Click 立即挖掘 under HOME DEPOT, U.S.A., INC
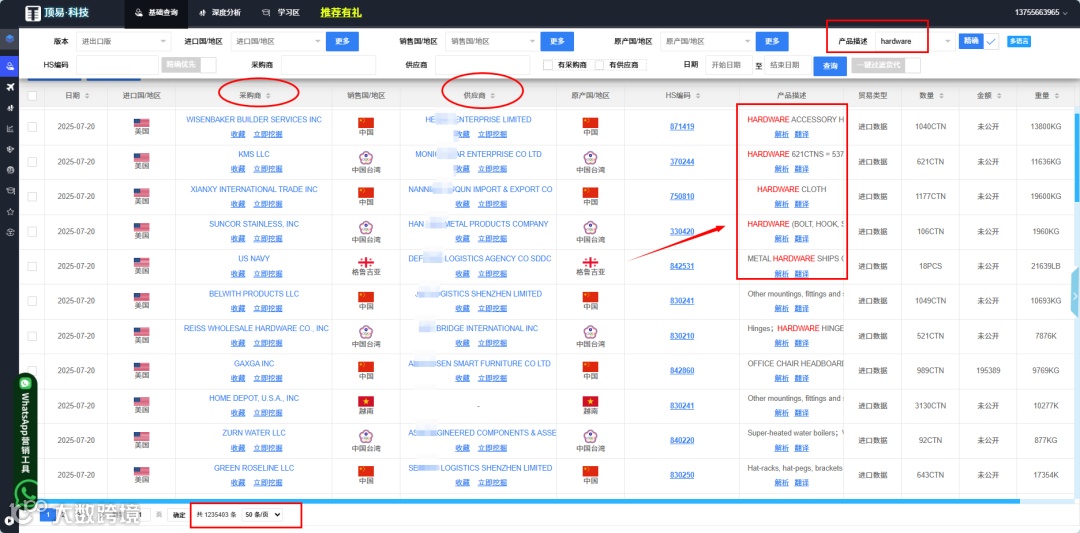This screenshot has width=1080, height=533. point(268,412)
